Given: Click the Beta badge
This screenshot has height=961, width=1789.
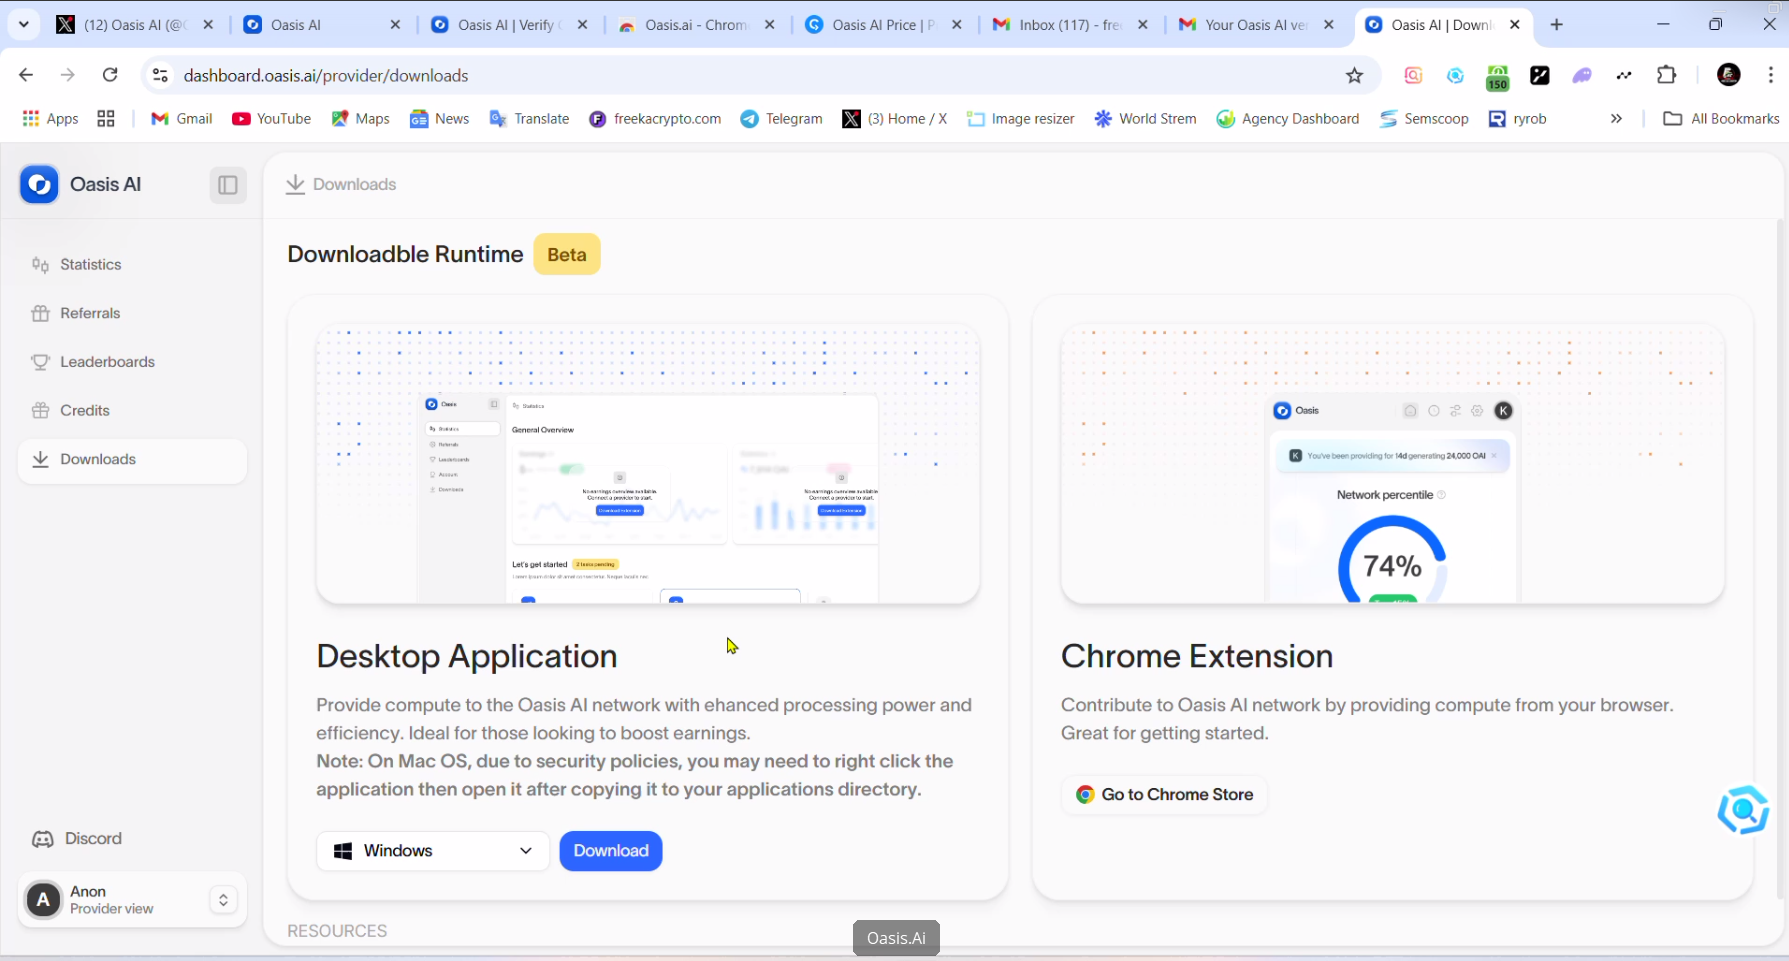Looking at the screenshot, I should pyautogui.click(x=567, y=255).
